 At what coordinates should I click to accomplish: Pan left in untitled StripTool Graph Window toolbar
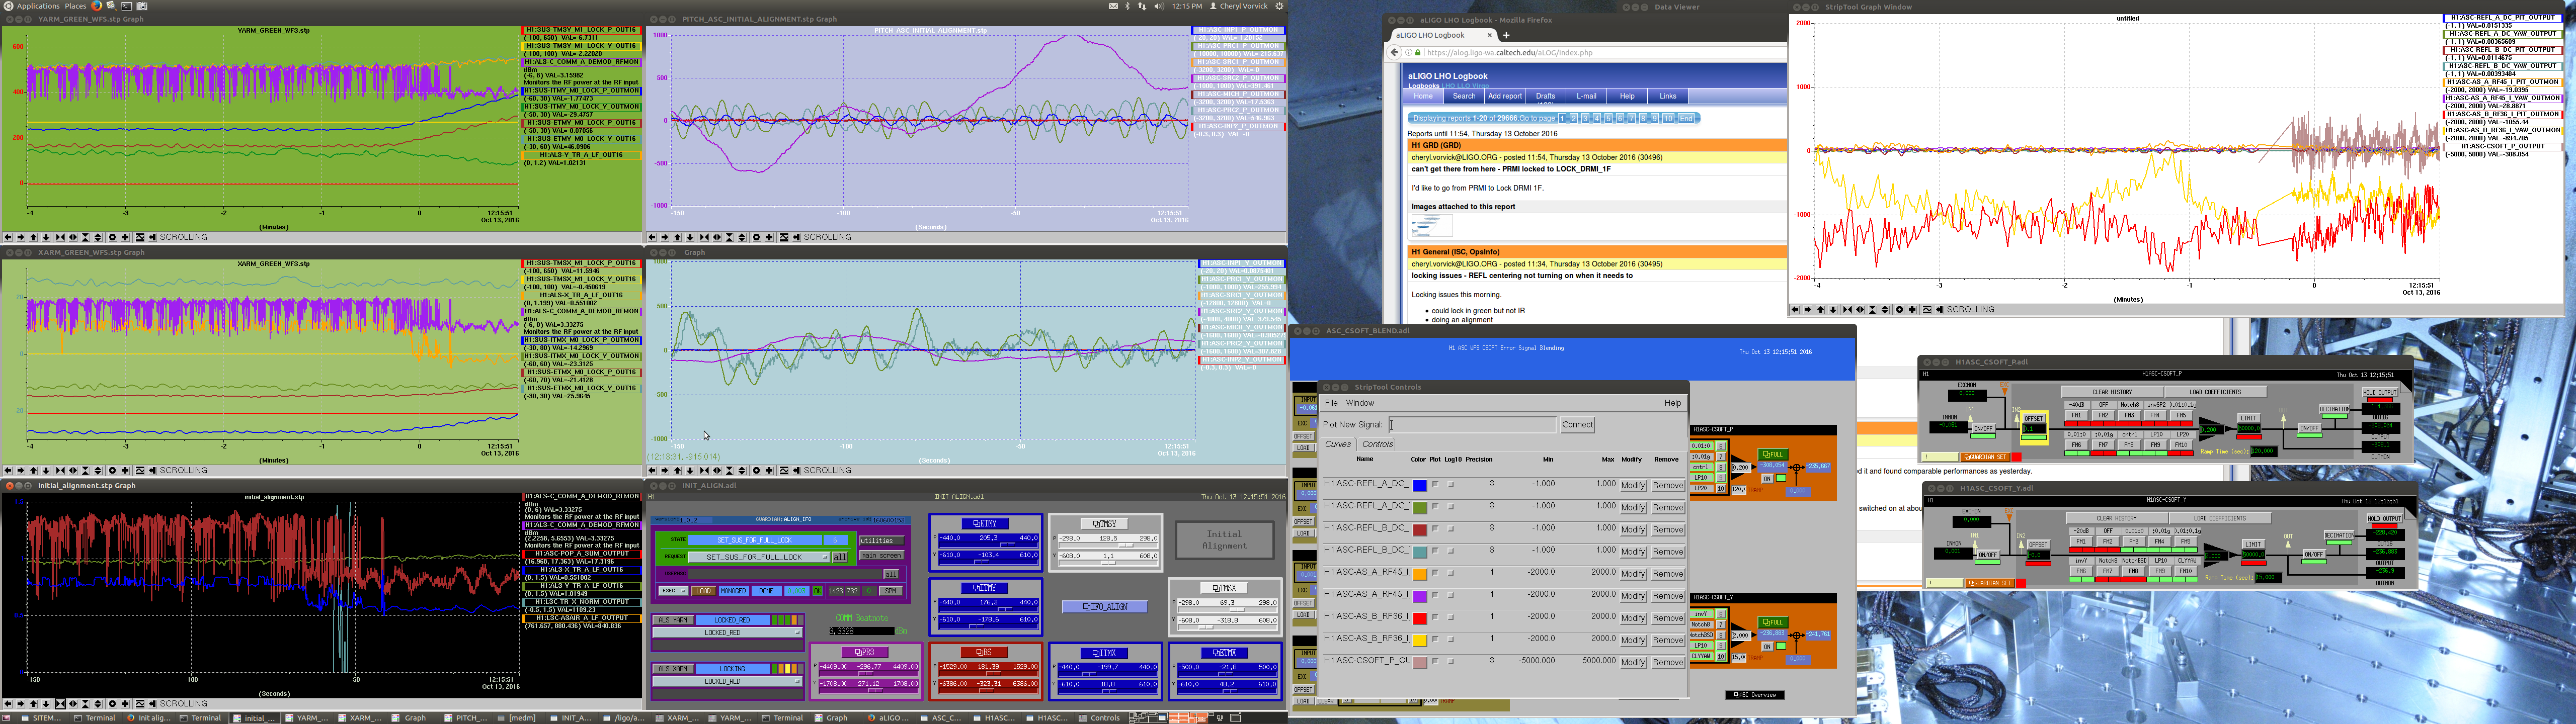(1795, 310)
